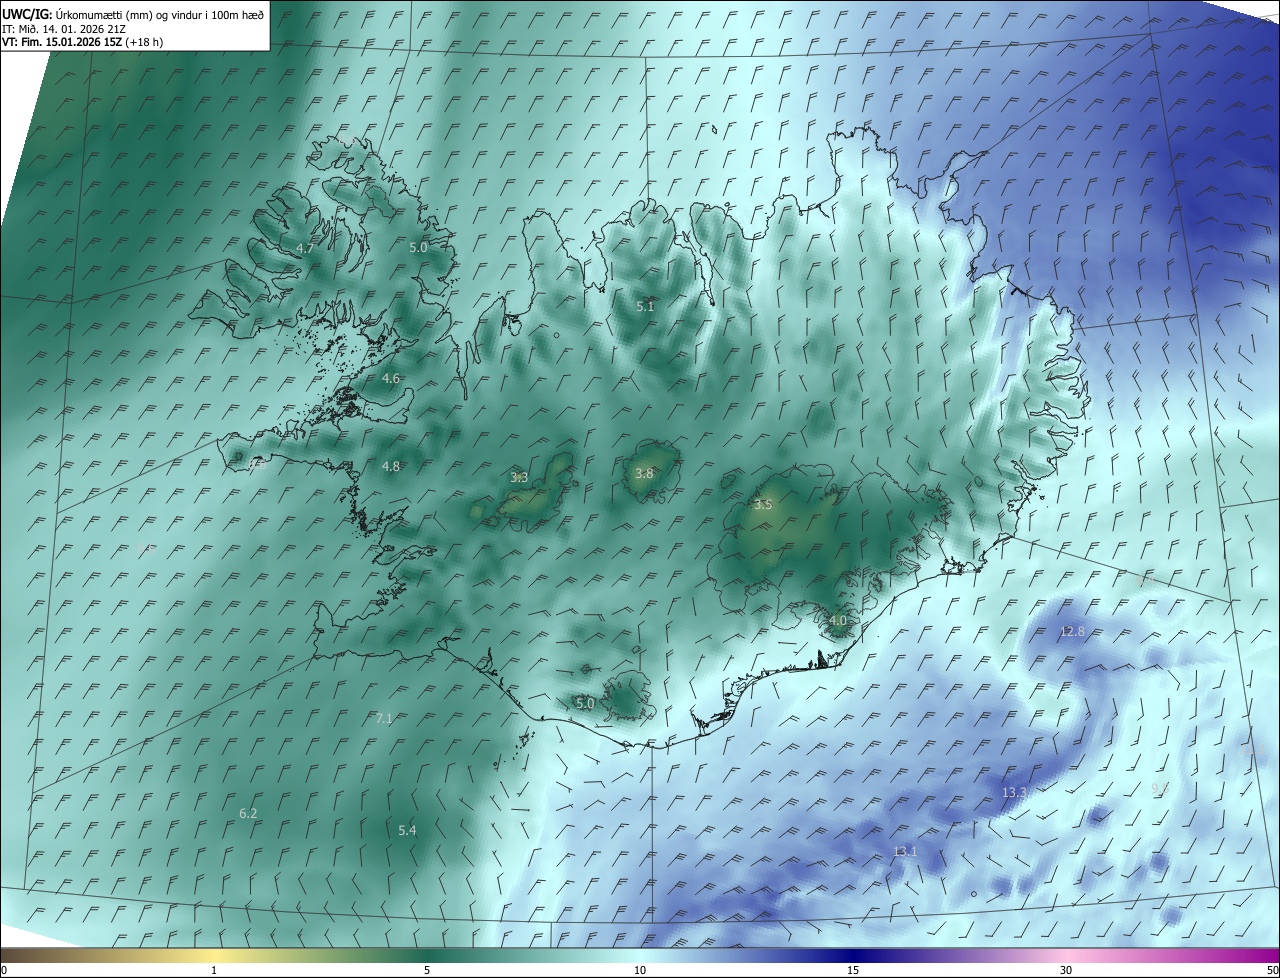Viewport: 1280px width, 978px height.
Task: Click the 4.7 precipitation value label
Action: pyautogui.click(x=306, y=248)
